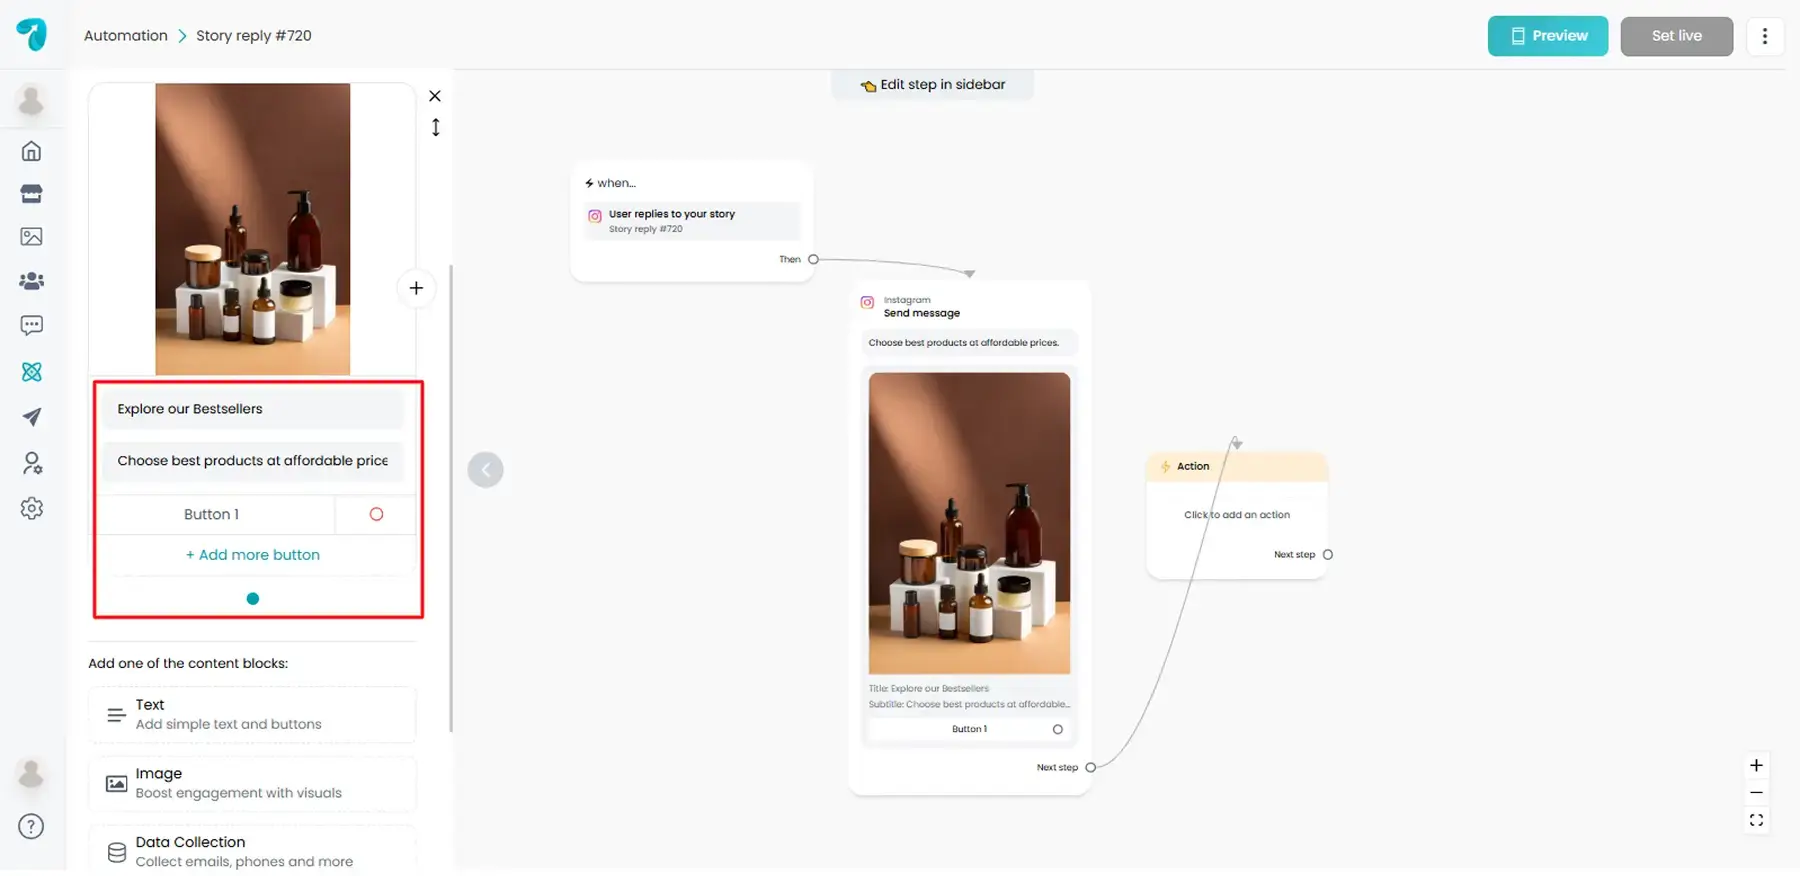The width and height of the screenshot is (1800, 876).
Task: Open the Home icon in sidebar
Action: pyautogui.click(x=32, y=151)
